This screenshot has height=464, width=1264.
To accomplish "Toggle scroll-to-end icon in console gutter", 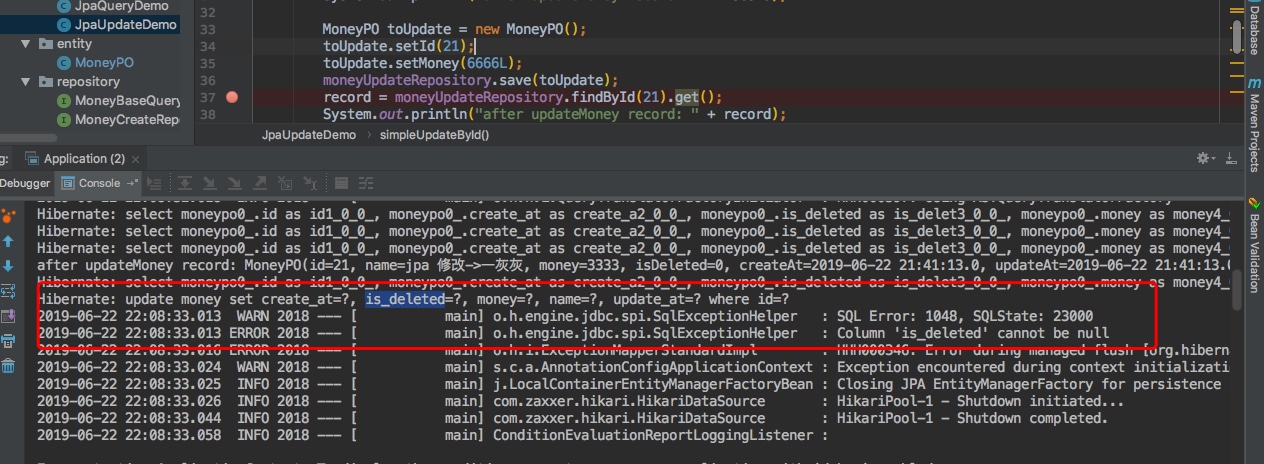I will [8, 316].
